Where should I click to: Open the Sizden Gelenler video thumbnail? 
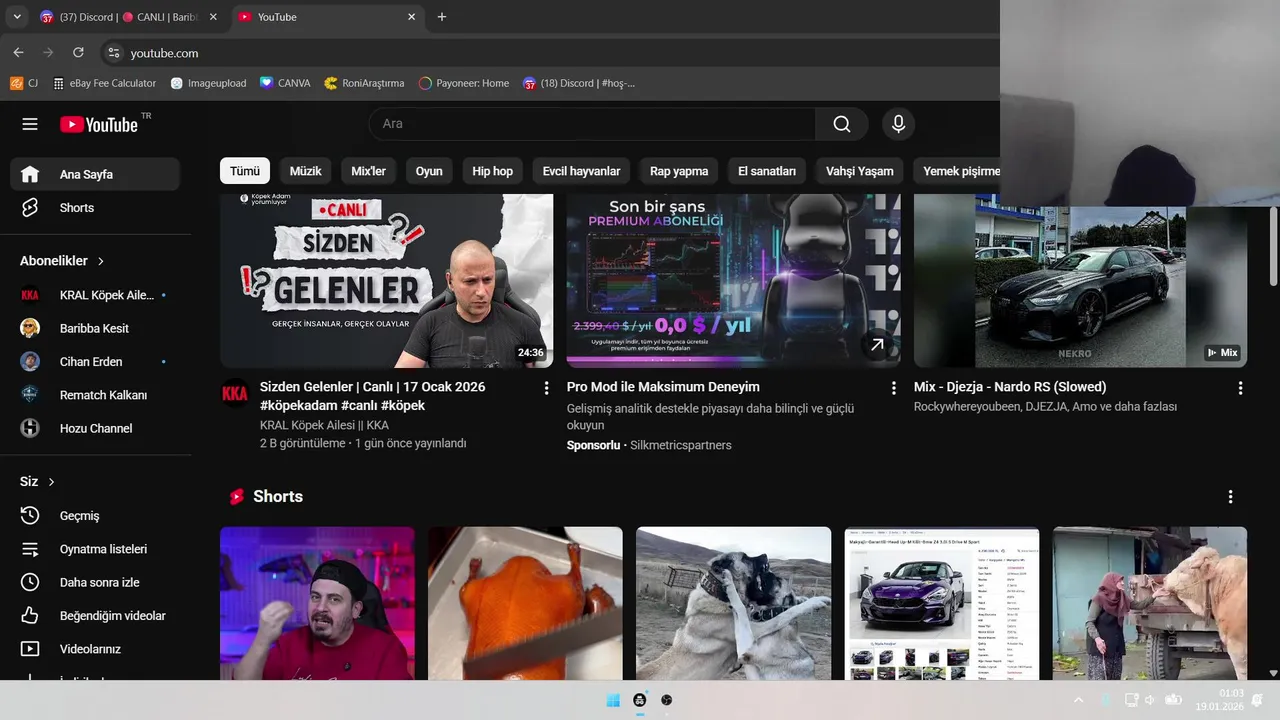click(x=387, y=281)
